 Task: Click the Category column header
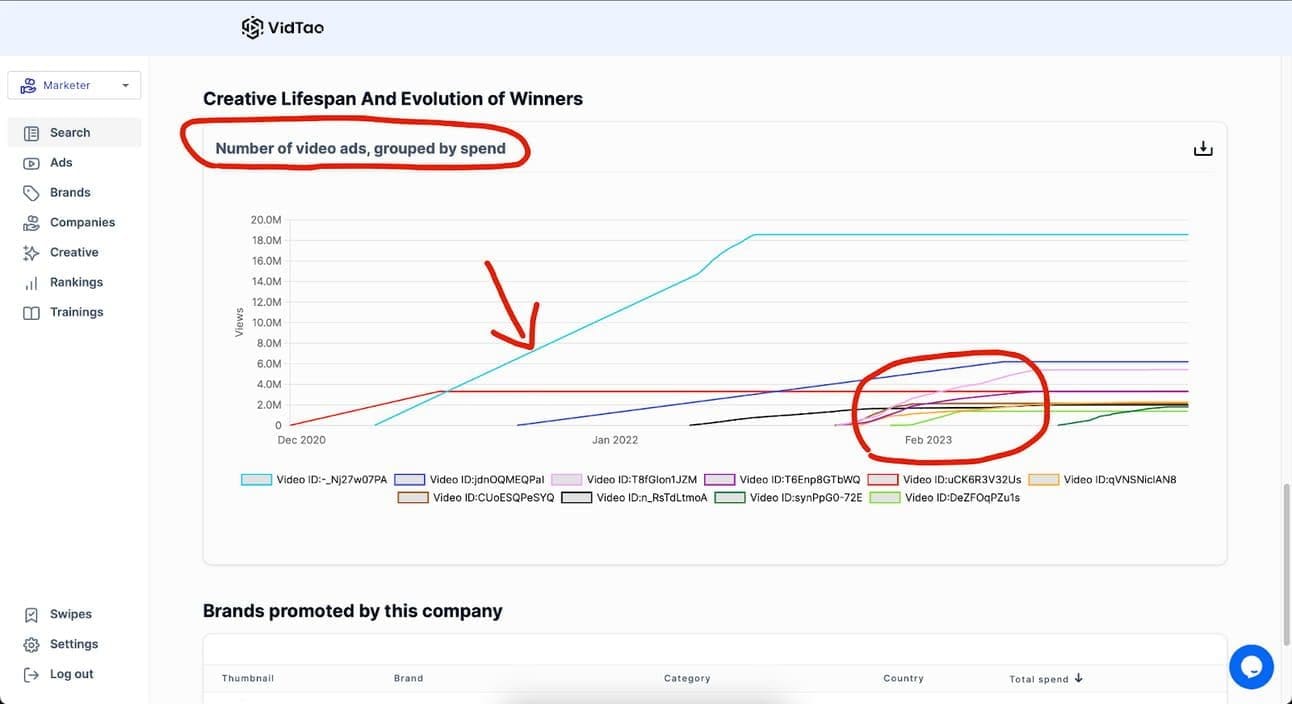pyautogui.click(x=687, y=679)
